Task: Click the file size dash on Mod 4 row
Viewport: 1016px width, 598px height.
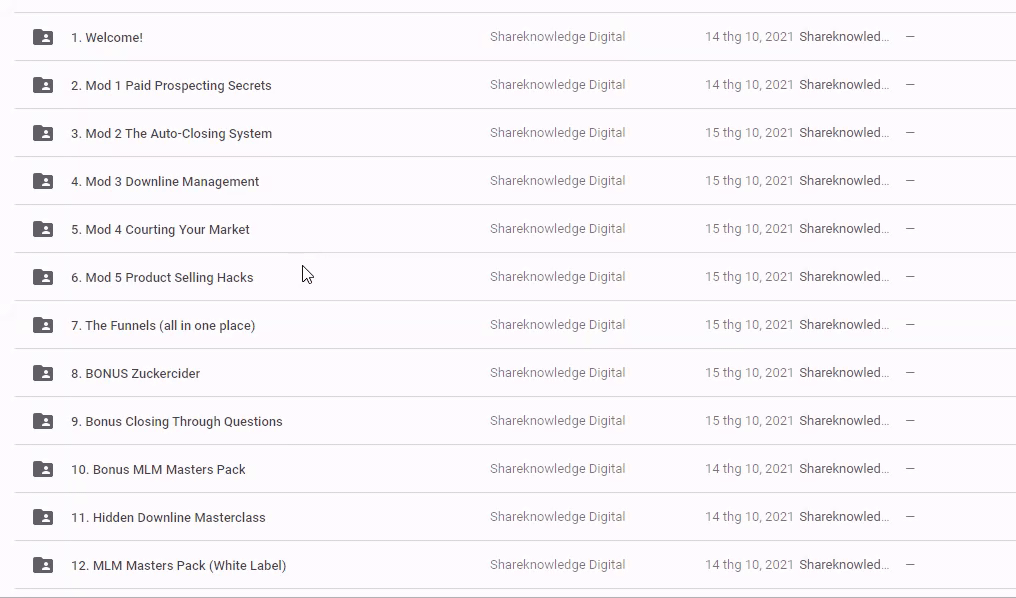Action: coord(910,229)
